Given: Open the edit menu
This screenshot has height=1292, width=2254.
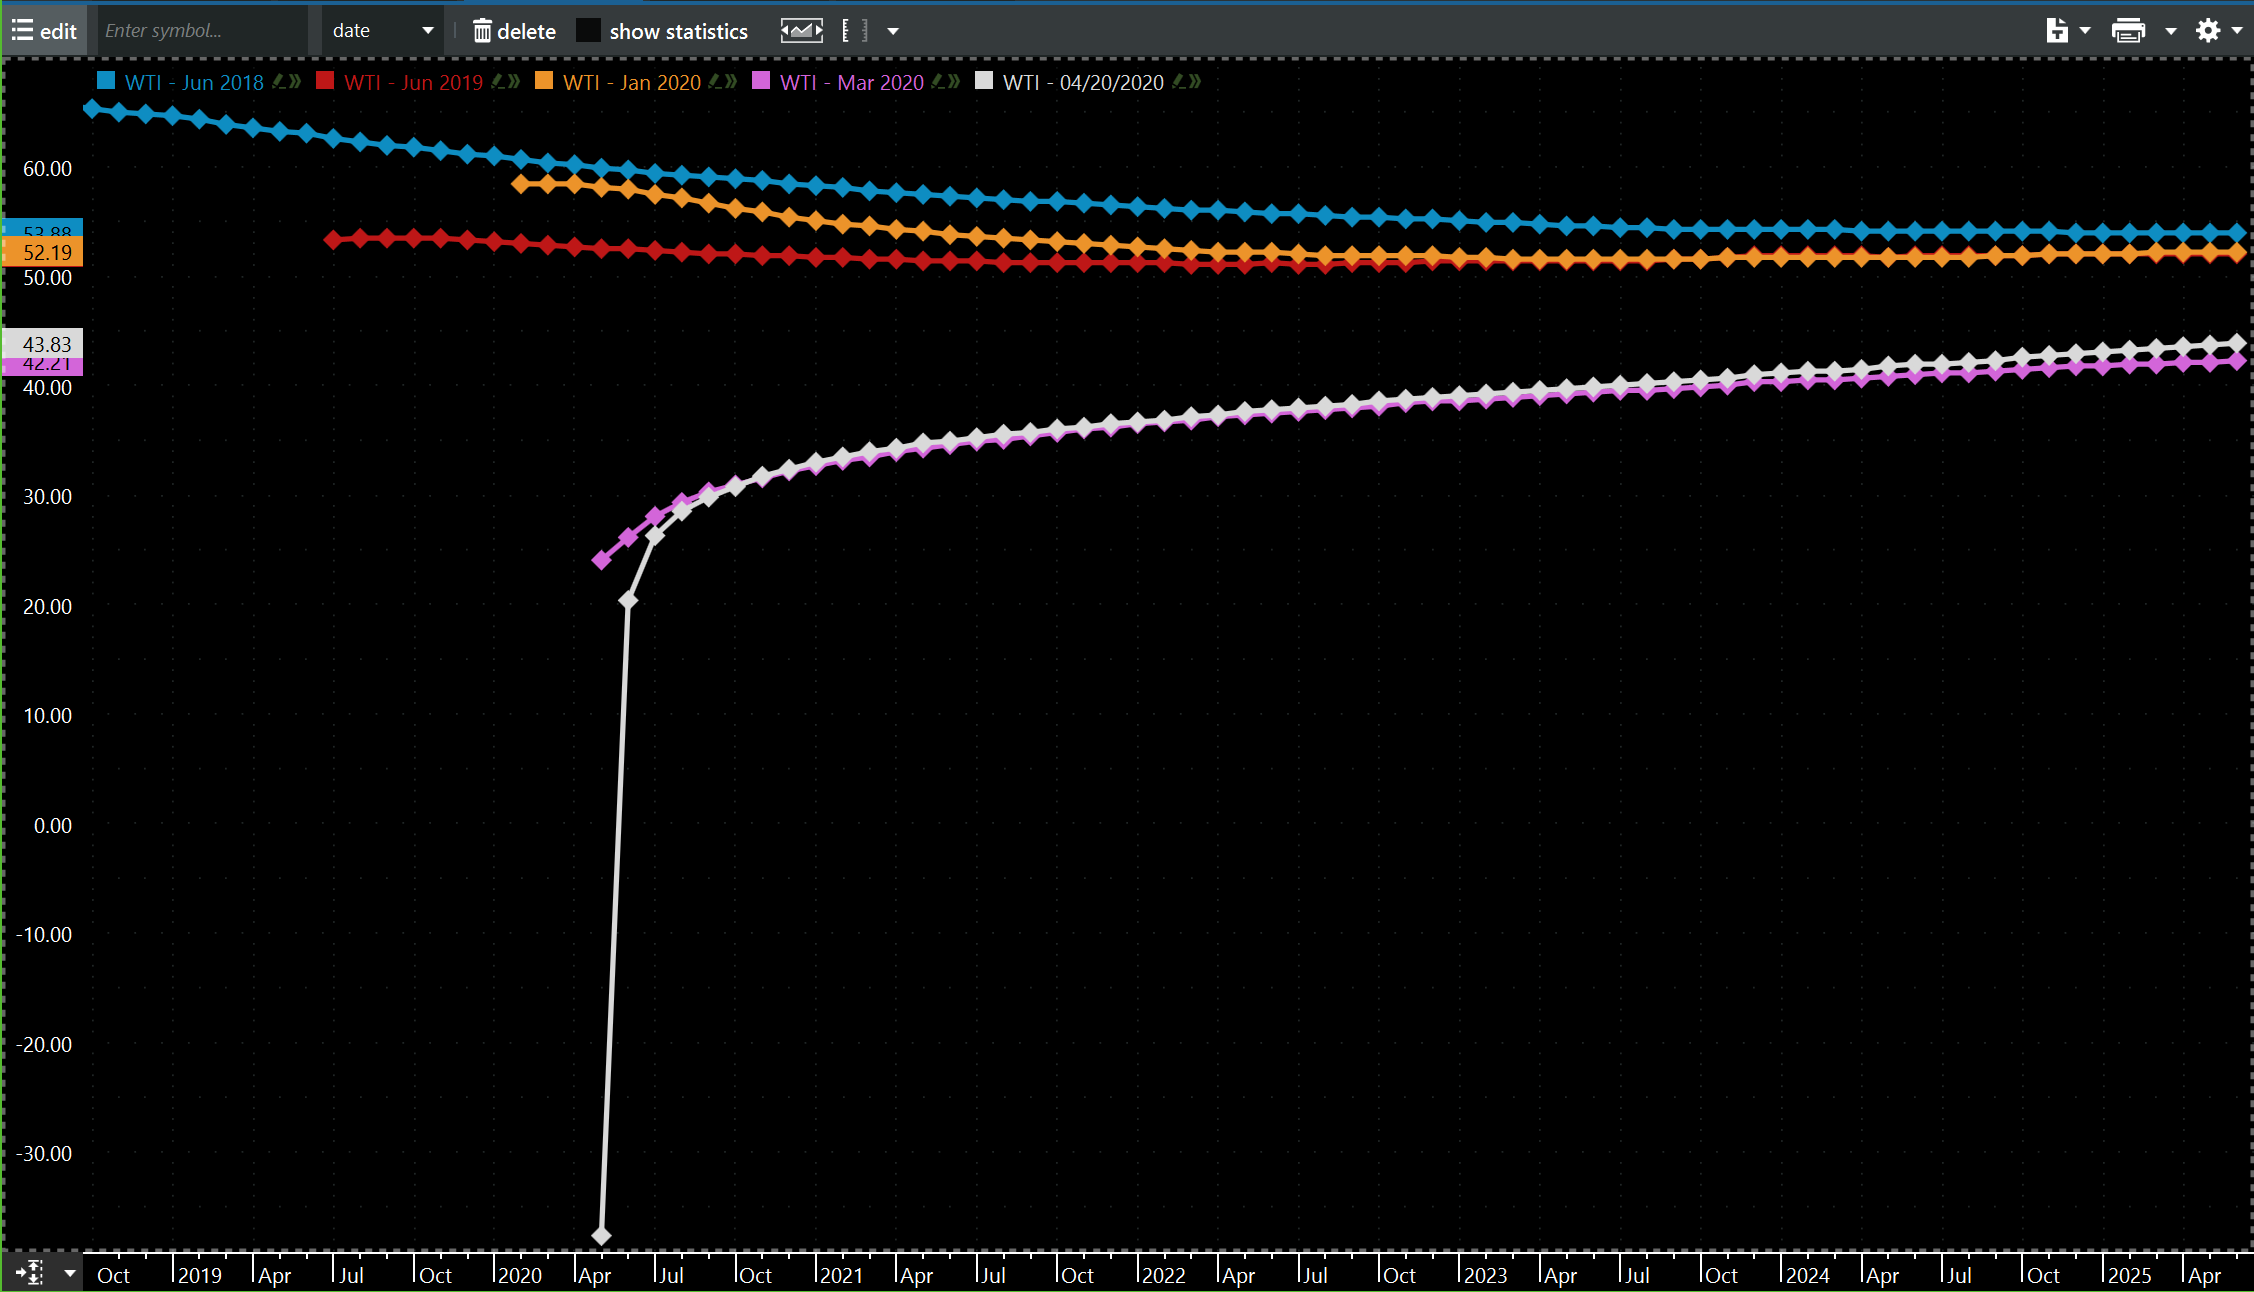Looking at the screenshot, I should click(x=44, y=31).
